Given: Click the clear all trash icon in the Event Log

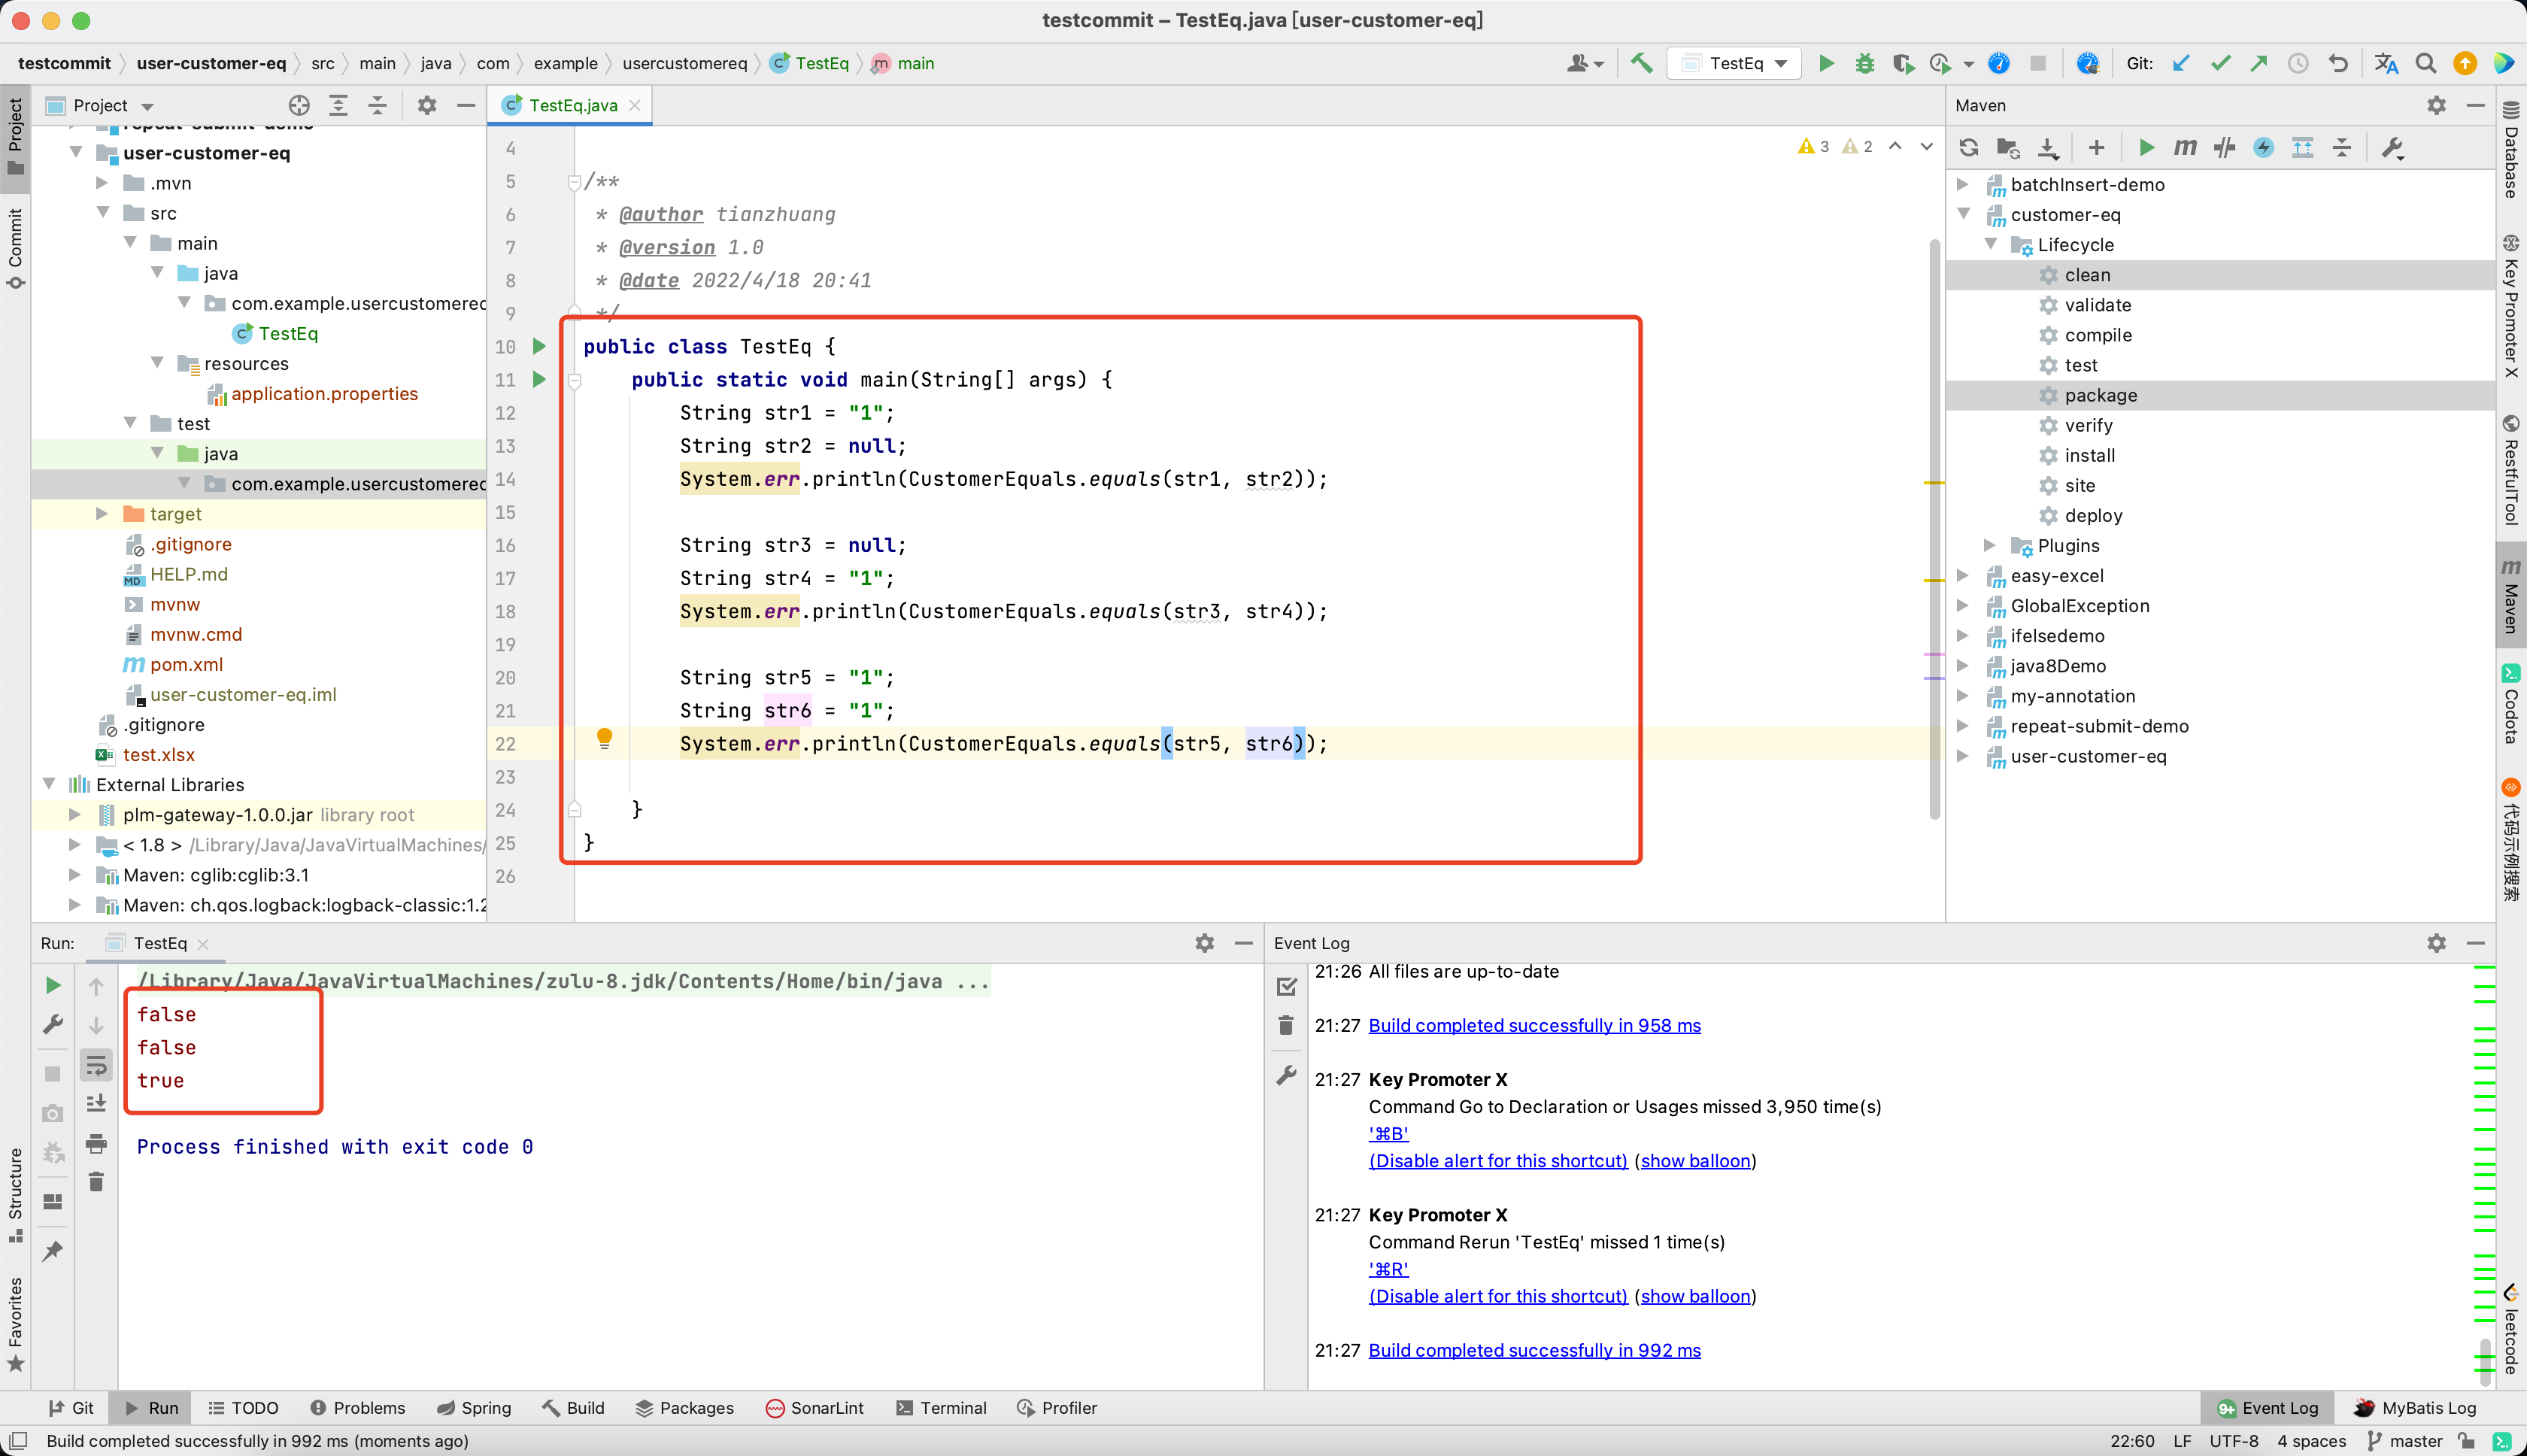Looking at the screenshot, I should (1286, 1025).
